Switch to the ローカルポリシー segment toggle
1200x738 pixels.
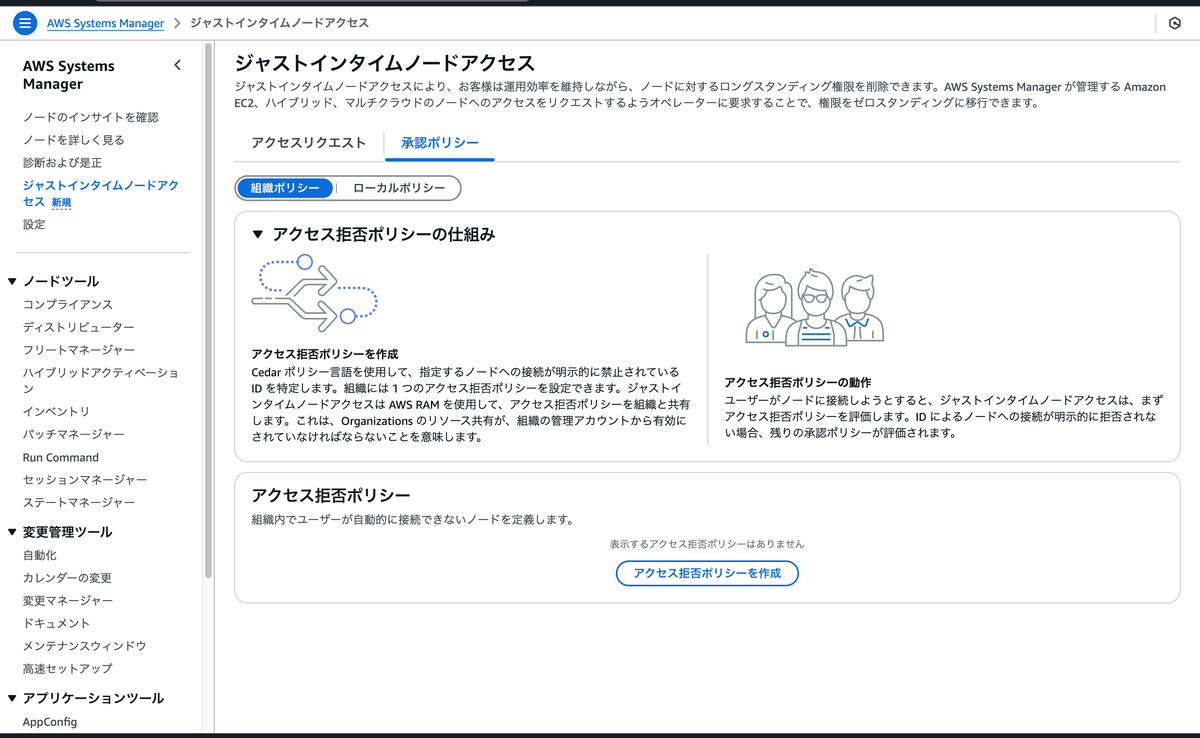399,188
